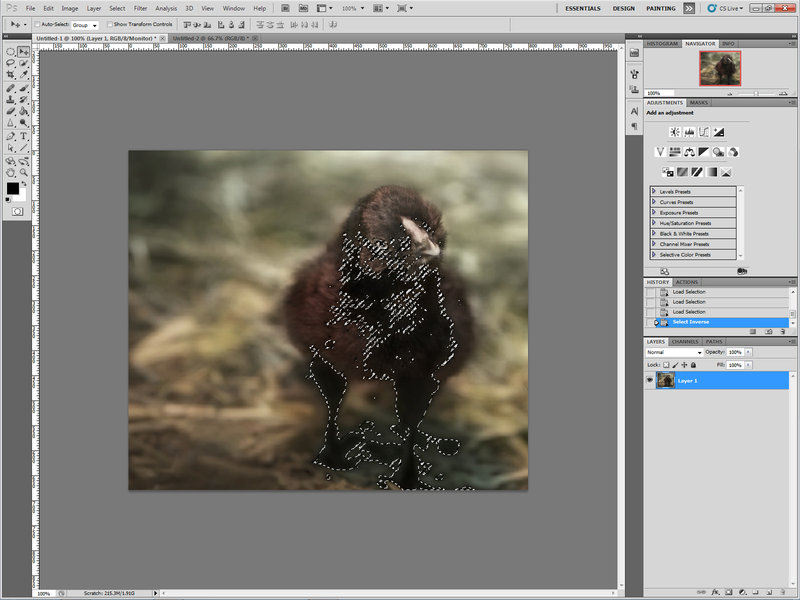Set the foreground color swatch

[x=12, y=188]
